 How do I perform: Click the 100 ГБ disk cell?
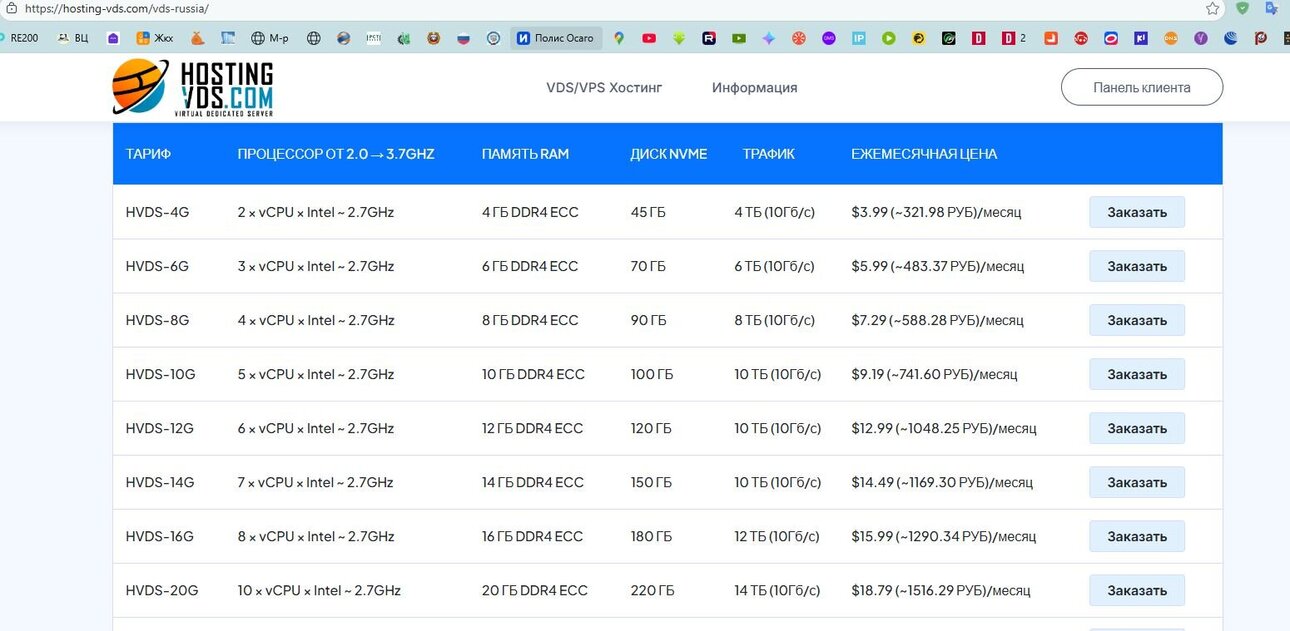point(652,374)
